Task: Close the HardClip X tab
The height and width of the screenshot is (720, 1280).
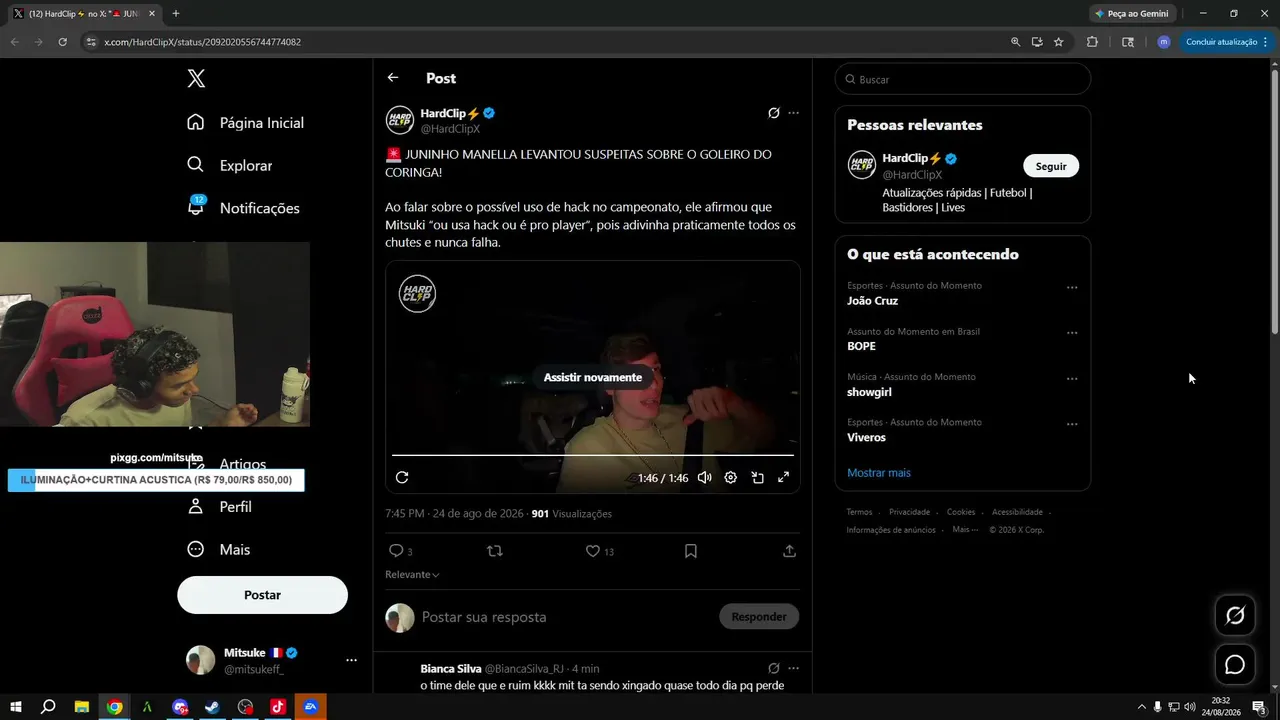Action: [152, 14]
